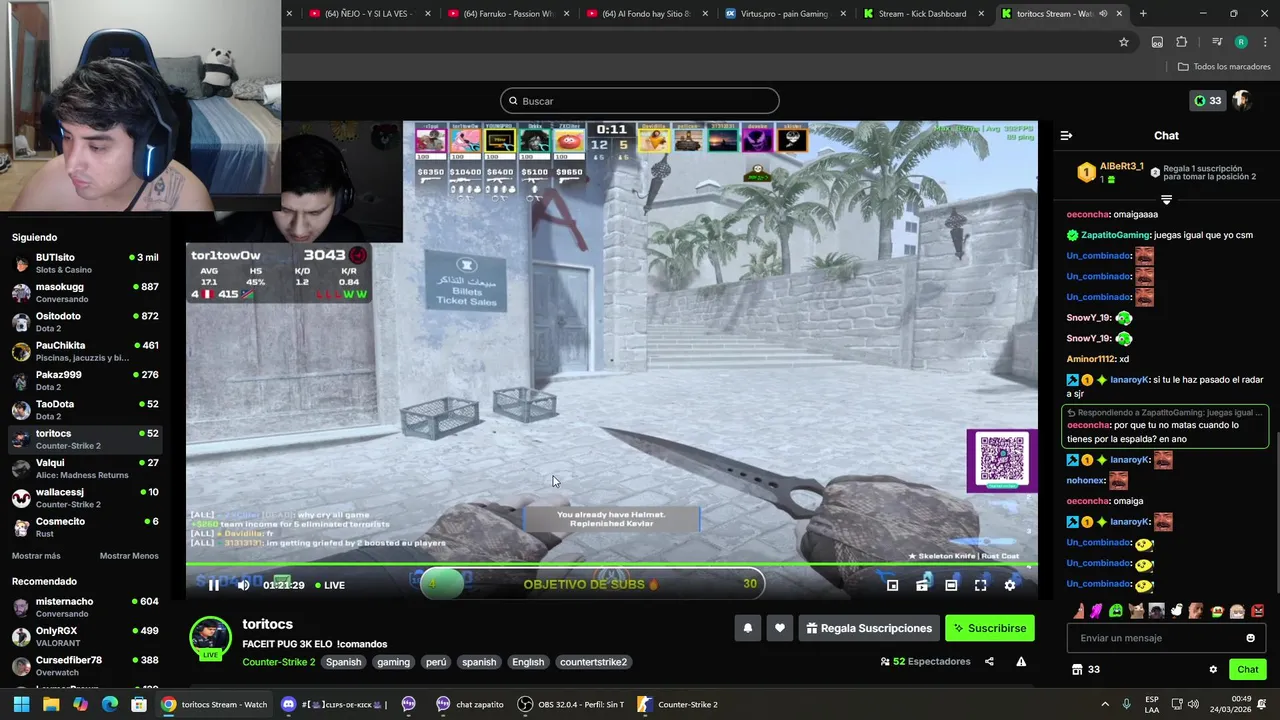
Task: Open the emoji picker in chat input
Action: coord(1250,638)
